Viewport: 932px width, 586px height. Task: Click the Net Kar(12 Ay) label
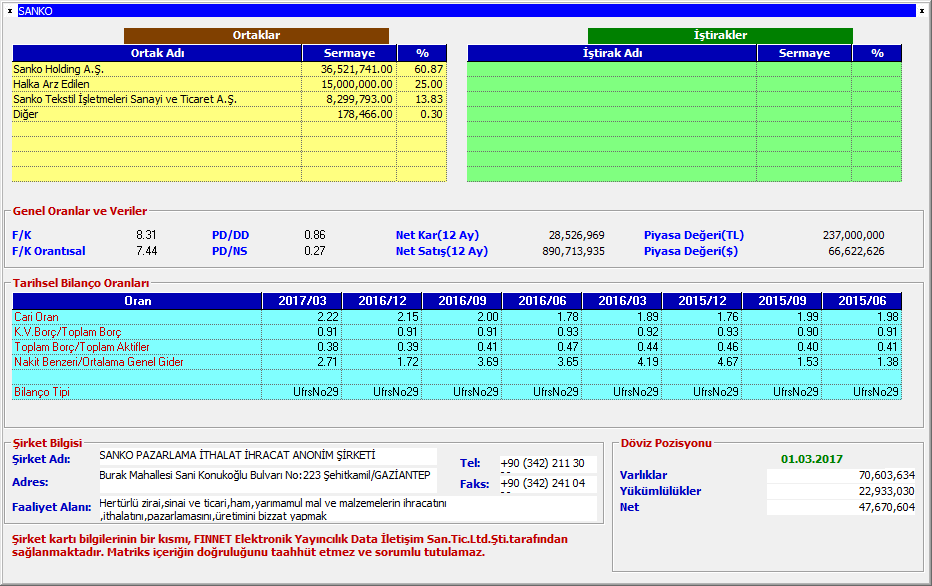[x=437, y=235]
